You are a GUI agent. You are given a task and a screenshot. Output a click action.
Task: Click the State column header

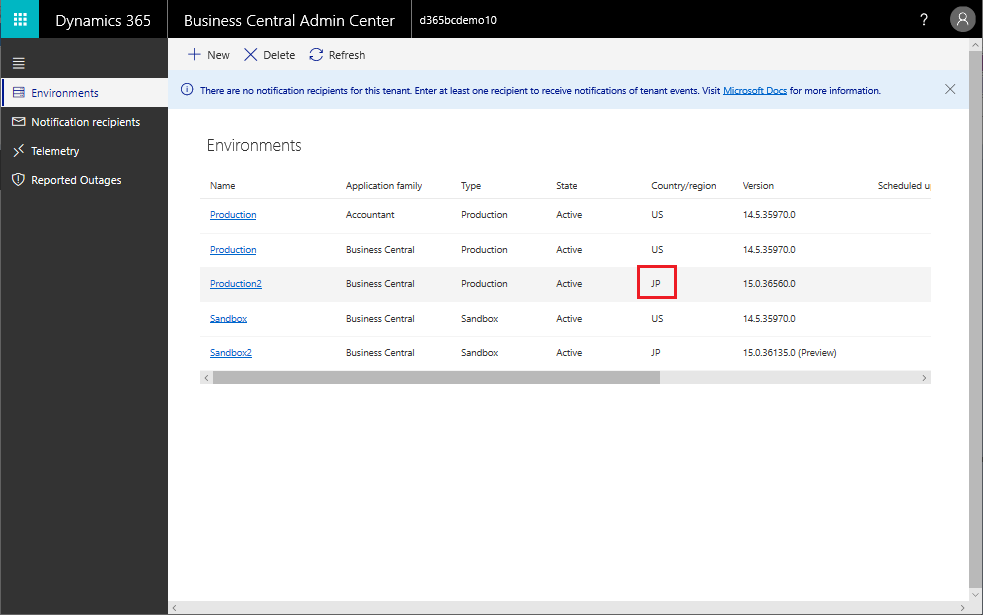click(x=567, y=186)
